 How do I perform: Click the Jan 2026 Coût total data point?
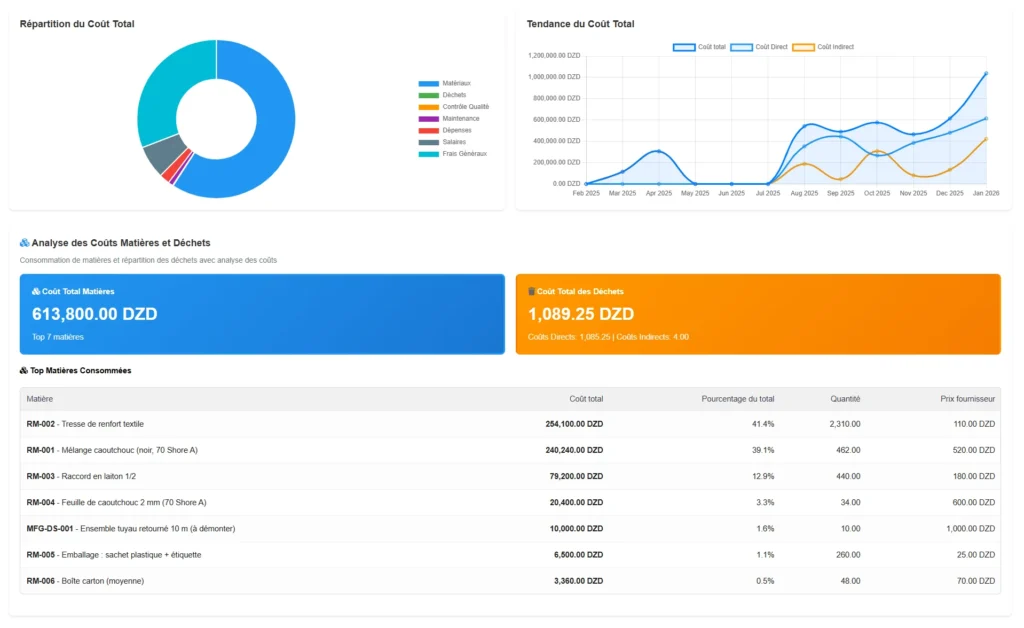click(x=985, y=73)
